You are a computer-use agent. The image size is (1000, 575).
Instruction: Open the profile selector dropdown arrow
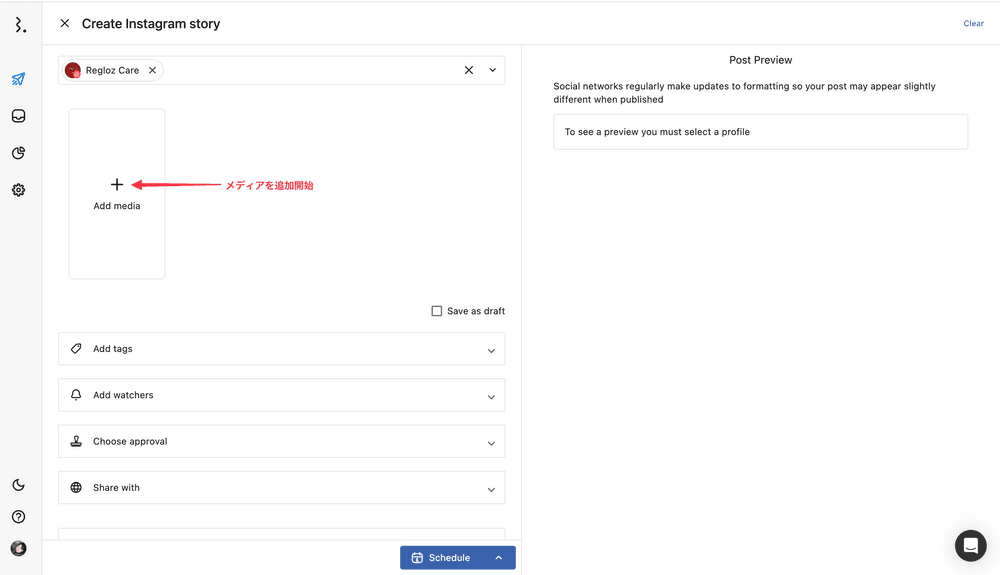tap(492, 70)
